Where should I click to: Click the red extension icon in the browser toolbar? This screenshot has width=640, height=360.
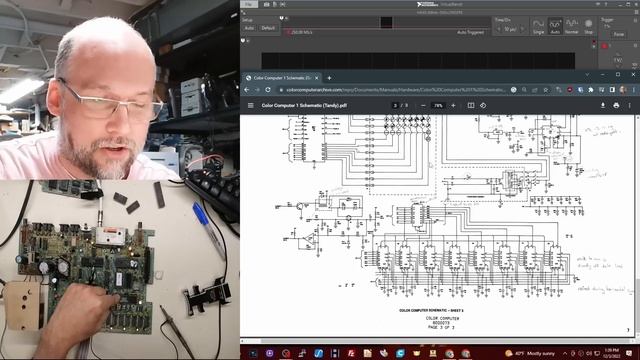570,90
